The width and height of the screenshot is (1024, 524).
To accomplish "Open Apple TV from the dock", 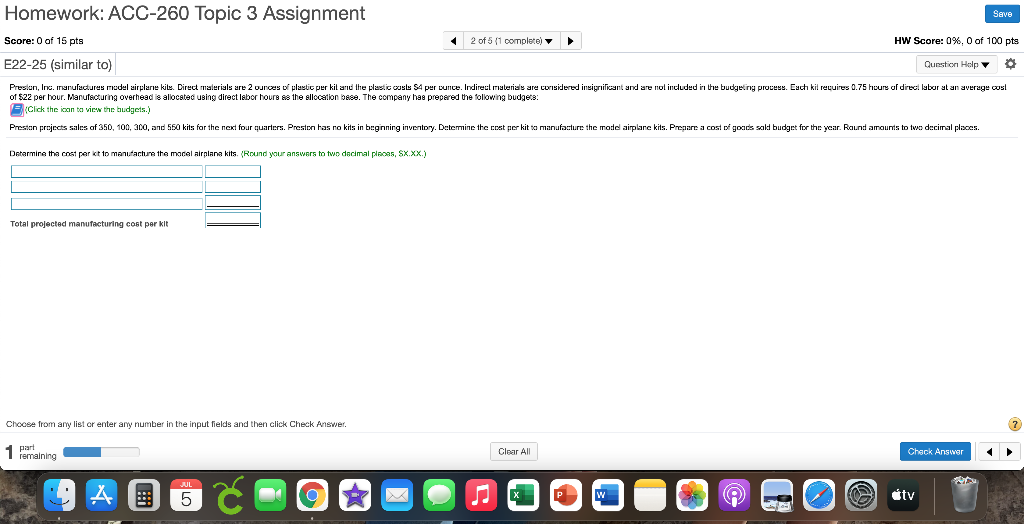I will tap(904, 495).
